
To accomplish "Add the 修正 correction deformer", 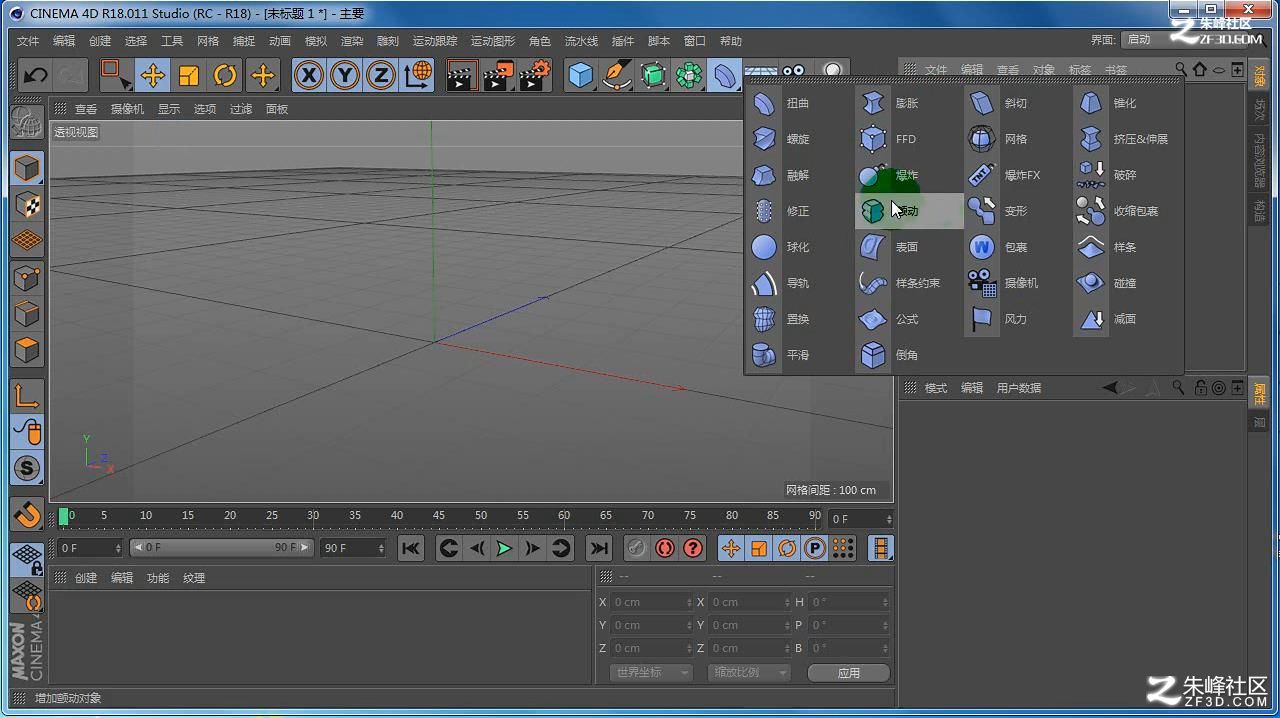I will pyautogui.click(x=782, y=211).
